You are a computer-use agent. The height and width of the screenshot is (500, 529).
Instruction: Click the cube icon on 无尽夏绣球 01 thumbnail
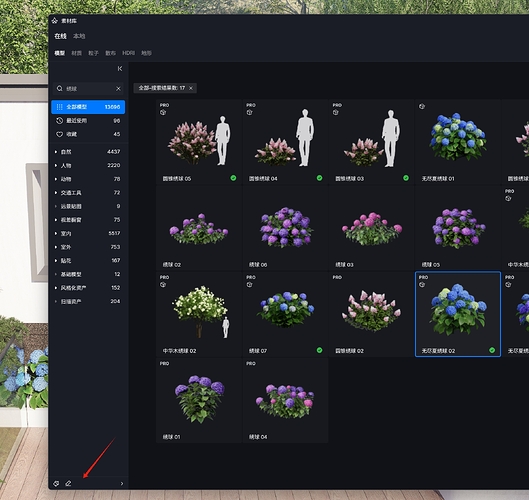(422, 106)
